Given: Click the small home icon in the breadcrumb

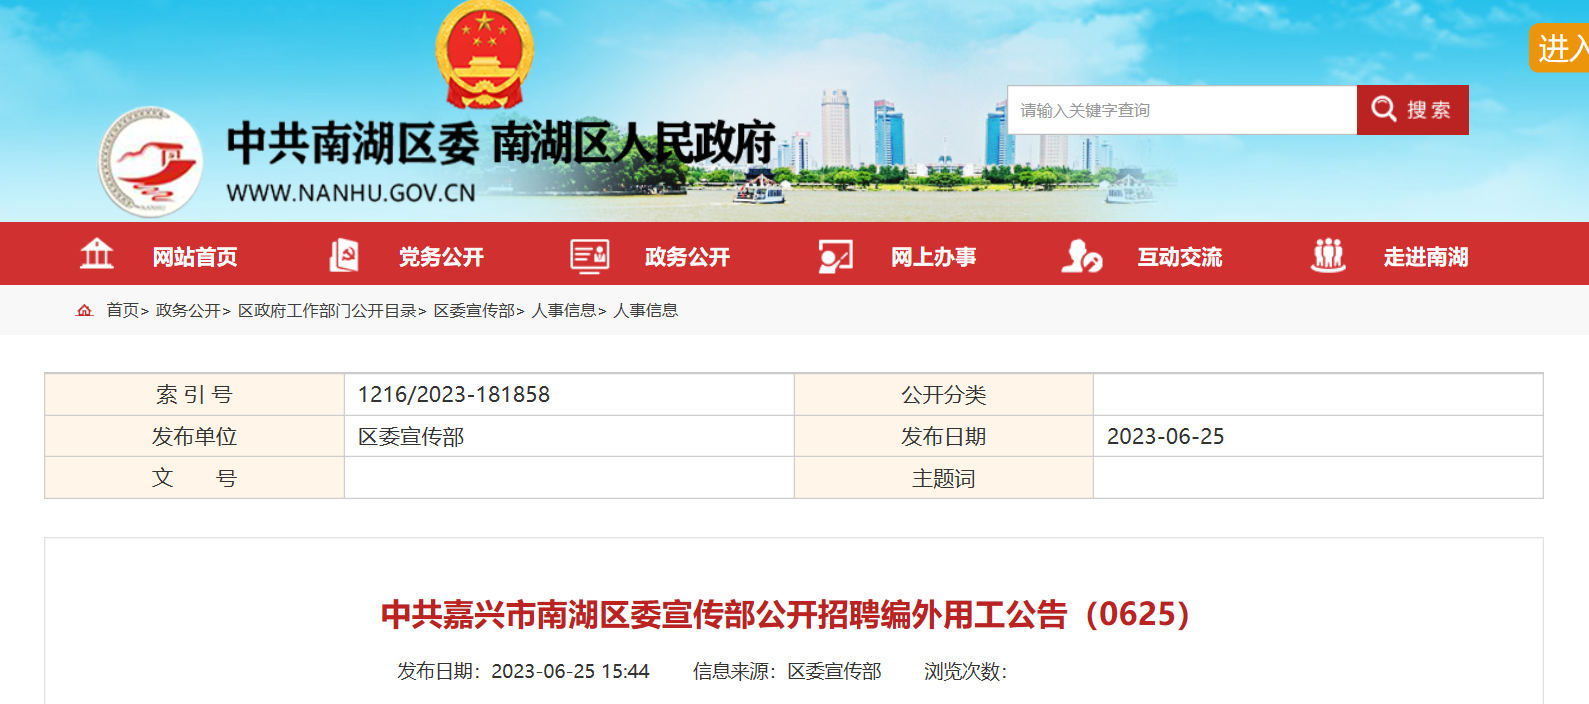Looking at the screenshot, I should click(84, 311).
